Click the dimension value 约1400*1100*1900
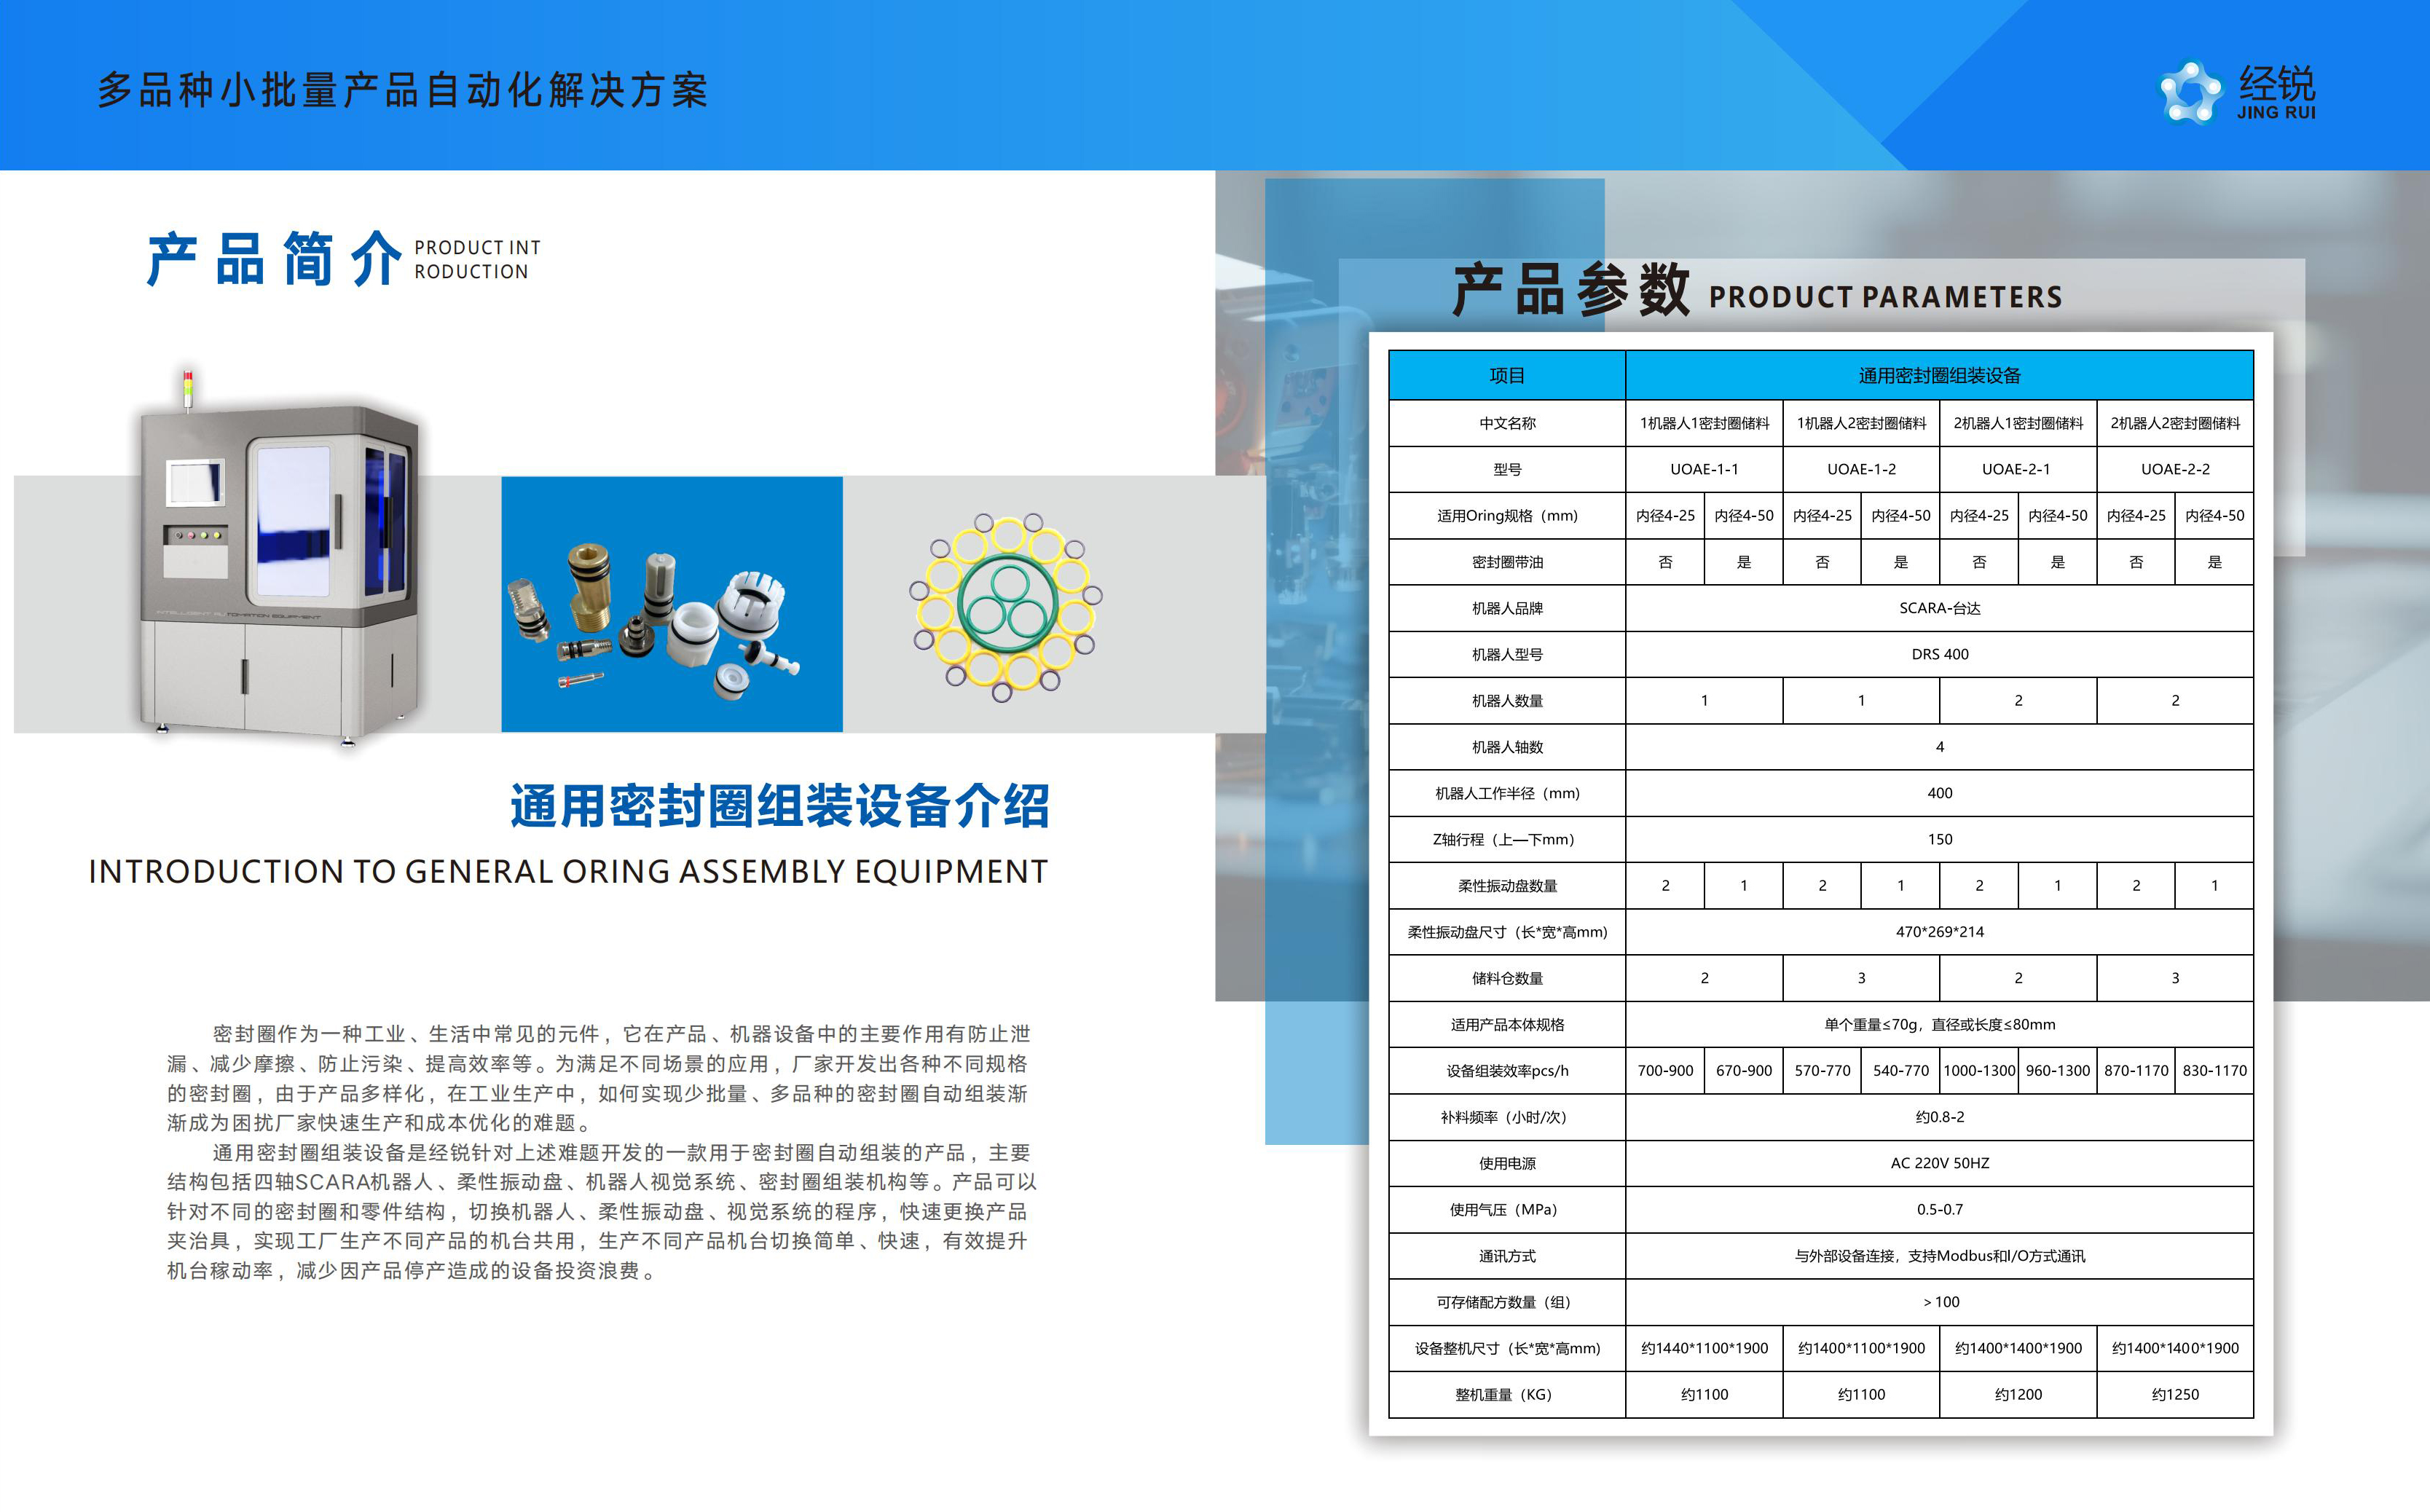This screenshot has height=1512, width=2430. 1861,1348
